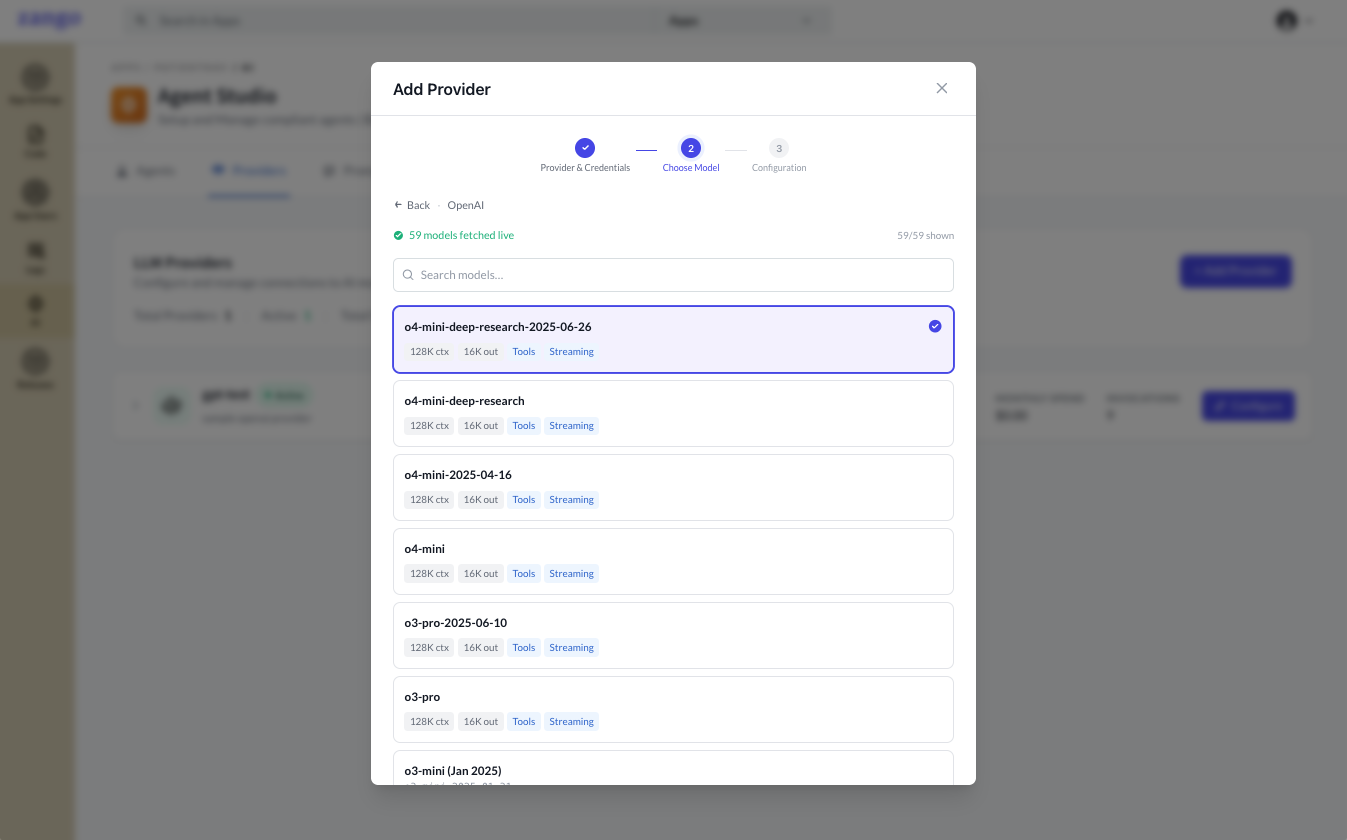Click the '59 models fetched live' status
The height and width of the screenshot is (840, 1347).
coord(454,236)
